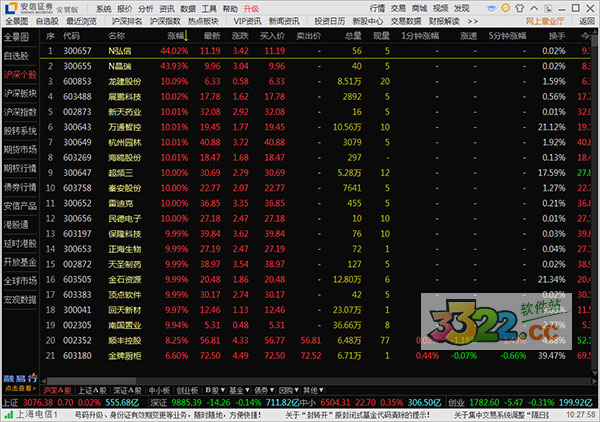Collapse toolbar with the up-chevron icon
Viewport: 600px width, 422px height.
point(534,8)
